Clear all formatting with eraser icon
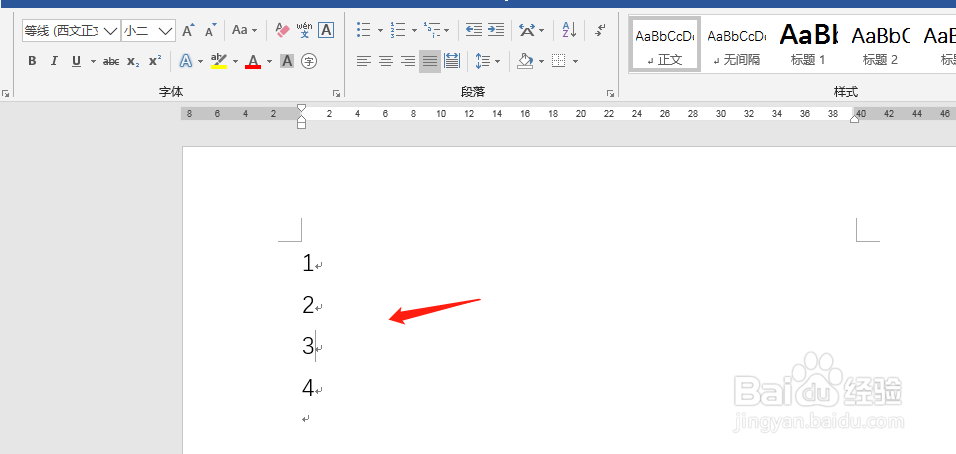Screen dimensions: 956x454 (282, 30)
